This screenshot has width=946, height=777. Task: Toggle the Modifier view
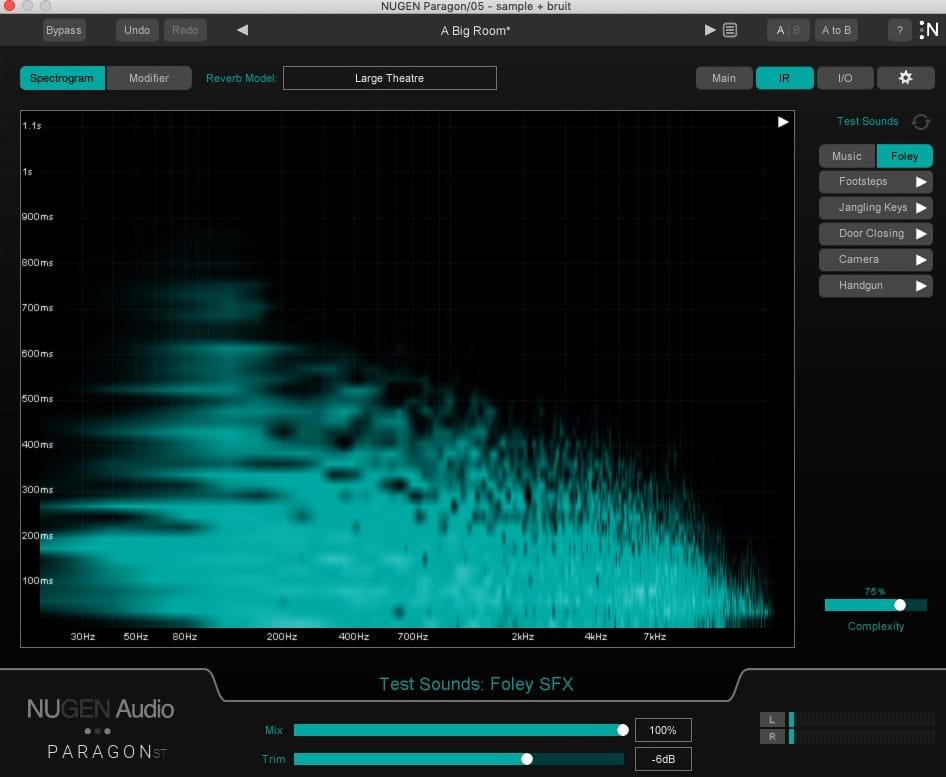[149, 77]
